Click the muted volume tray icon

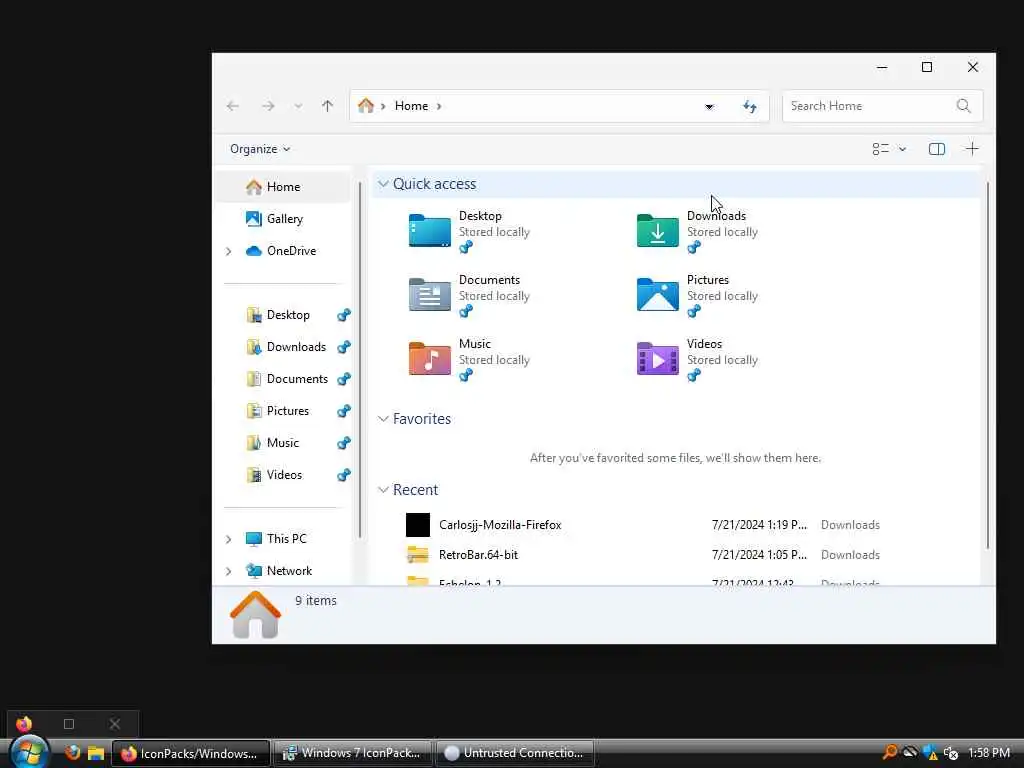pos(951,753)
